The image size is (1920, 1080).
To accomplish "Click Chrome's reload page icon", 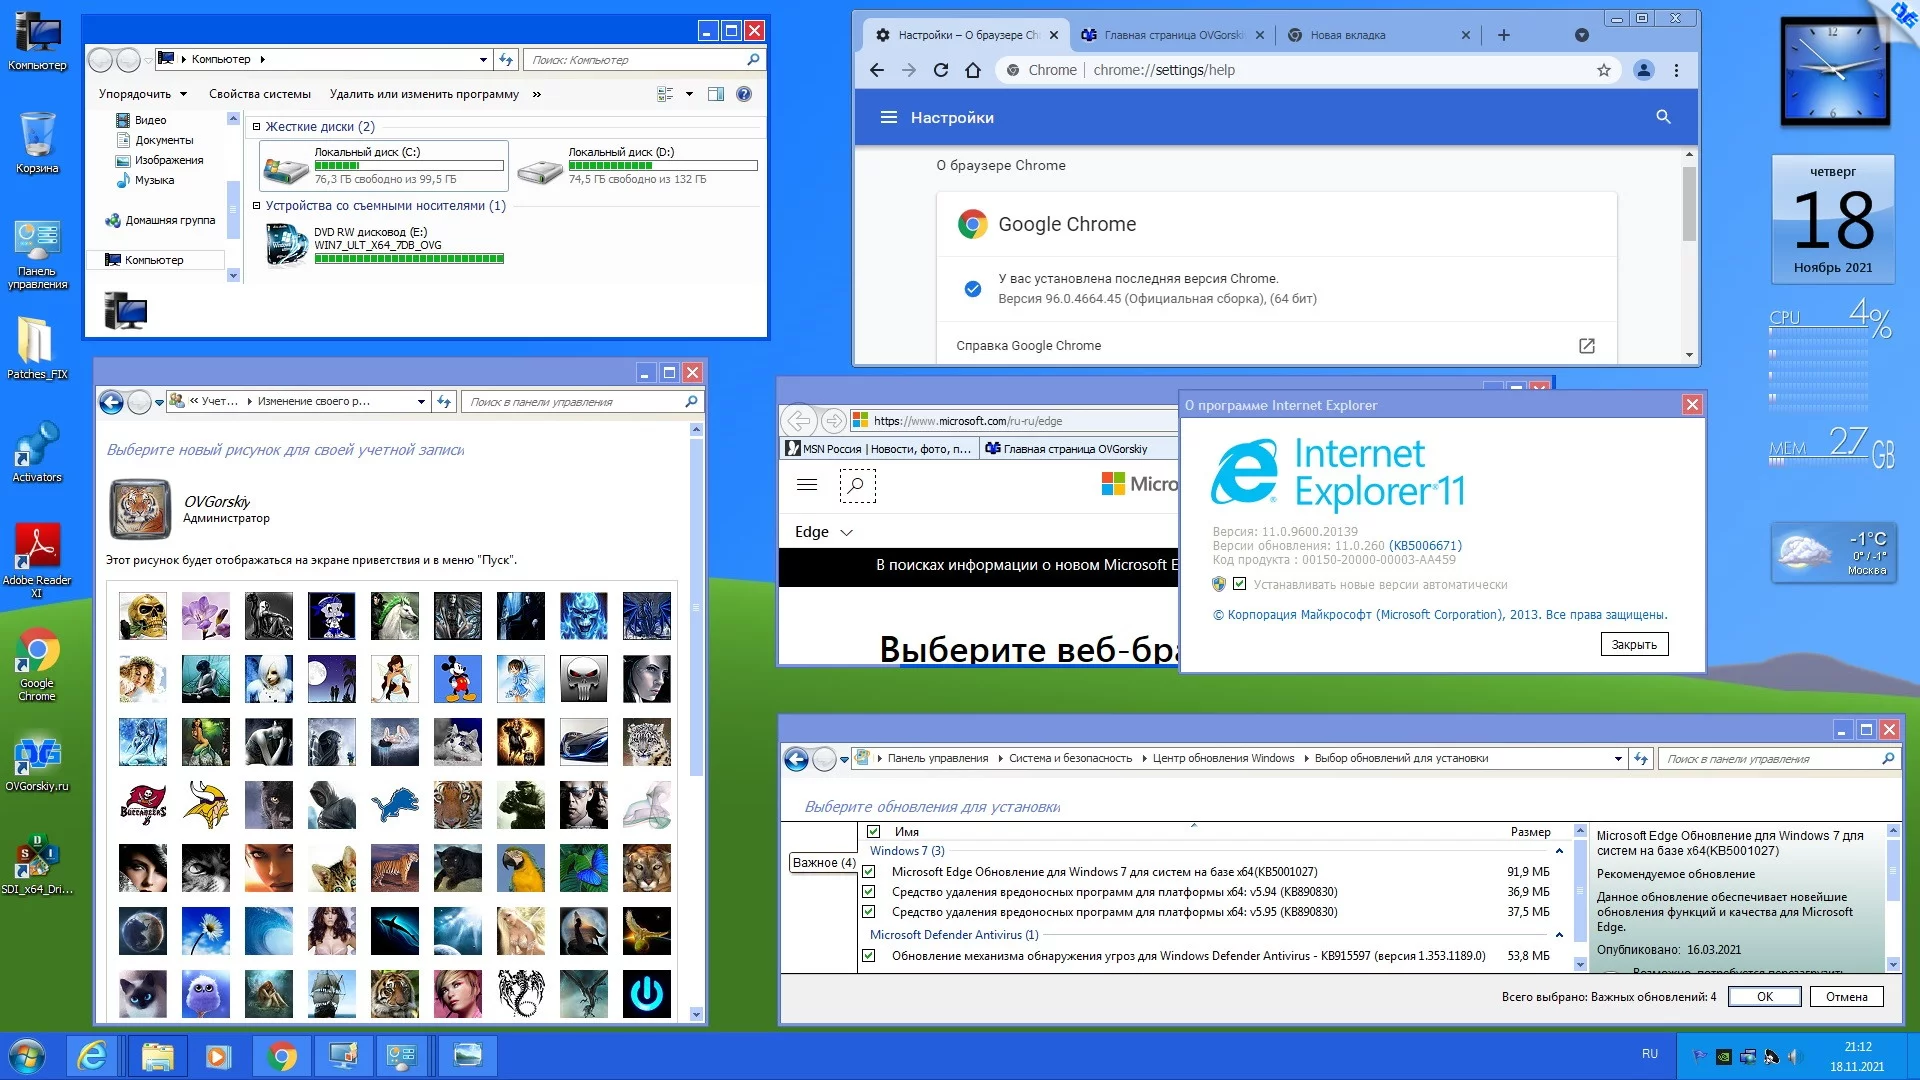I will [940, 70].
